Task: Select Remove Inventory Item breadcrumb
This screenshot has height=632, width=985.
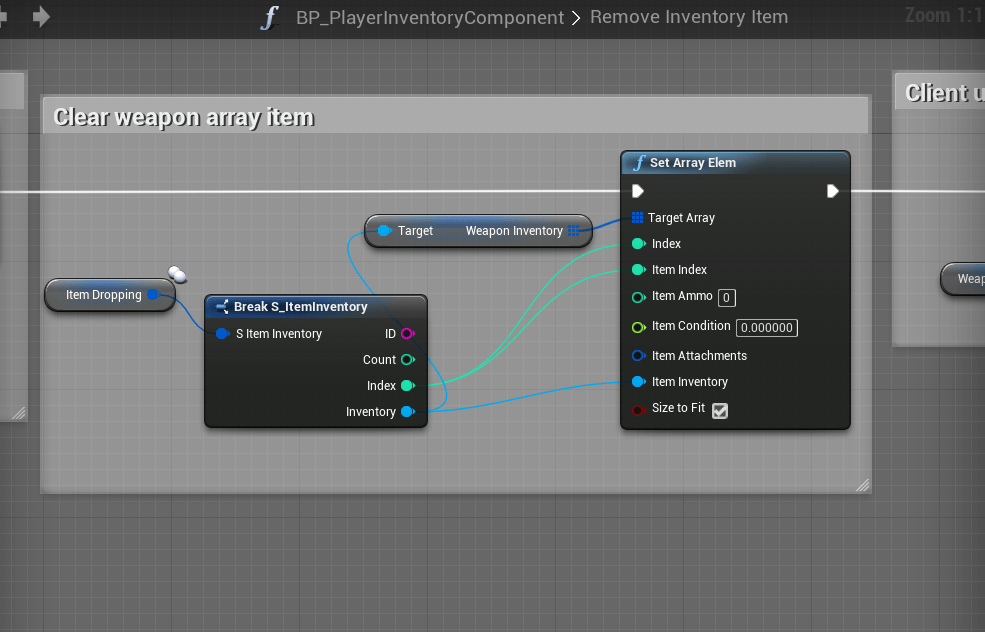Action: 689,17
